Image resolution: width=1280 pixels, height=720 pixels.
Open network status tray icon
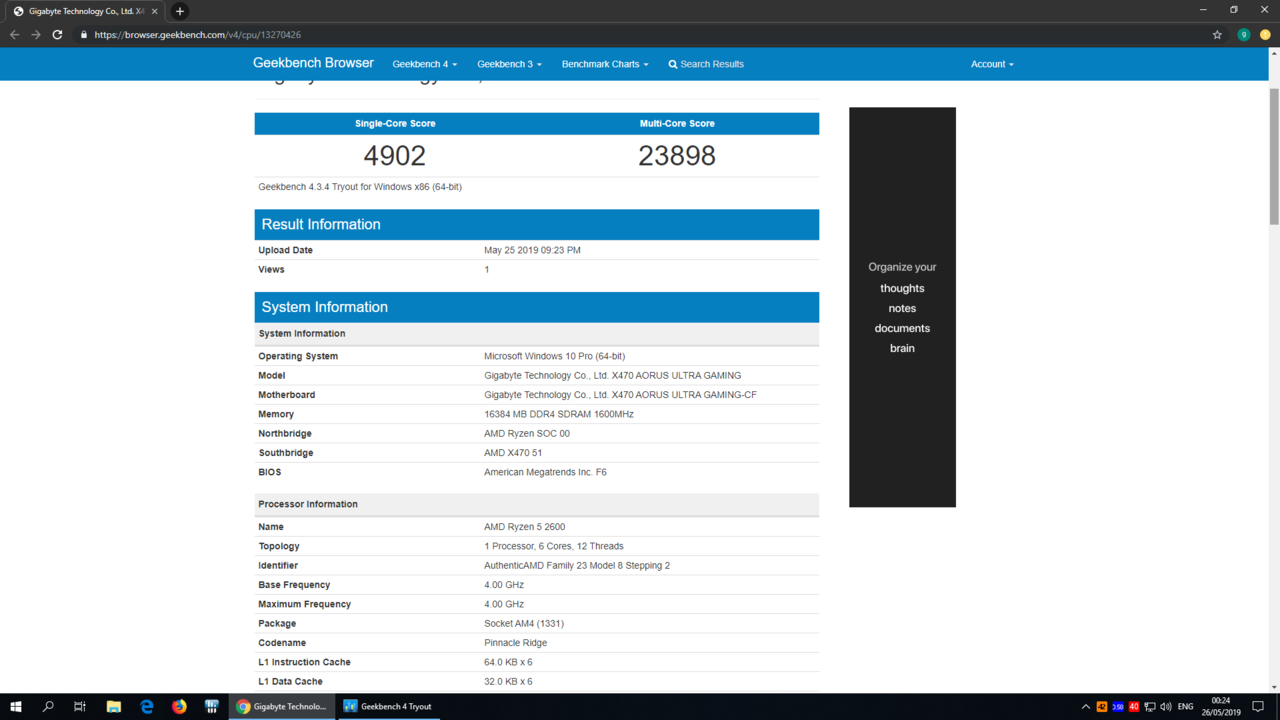point(1150,707)
